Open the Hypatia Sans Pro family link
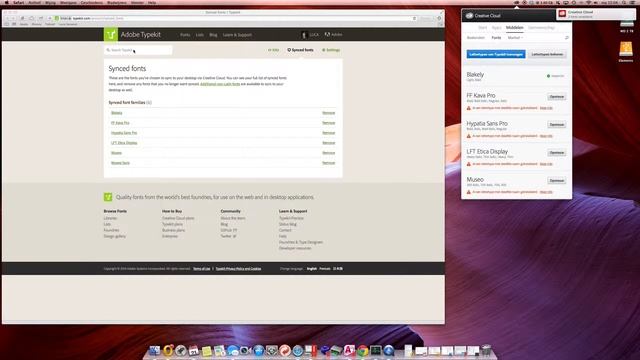 [124, 133]
